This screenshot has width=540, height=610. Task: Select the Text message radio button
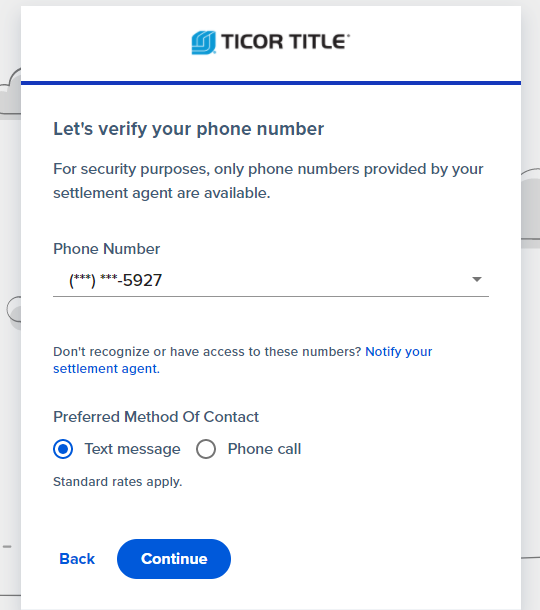(63, 449)
